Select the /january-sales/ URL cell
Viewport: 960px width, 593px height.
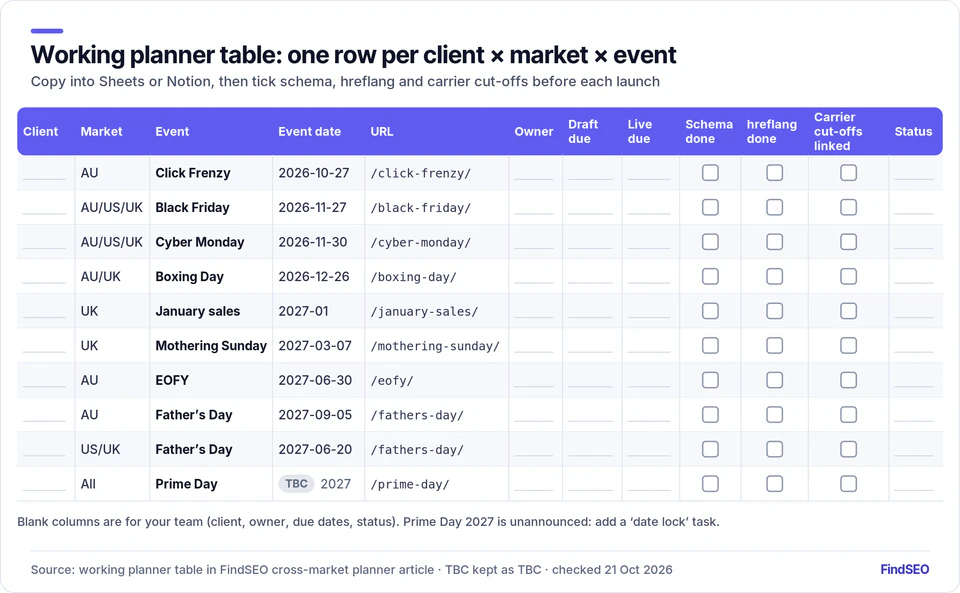[x=424, y=311]
